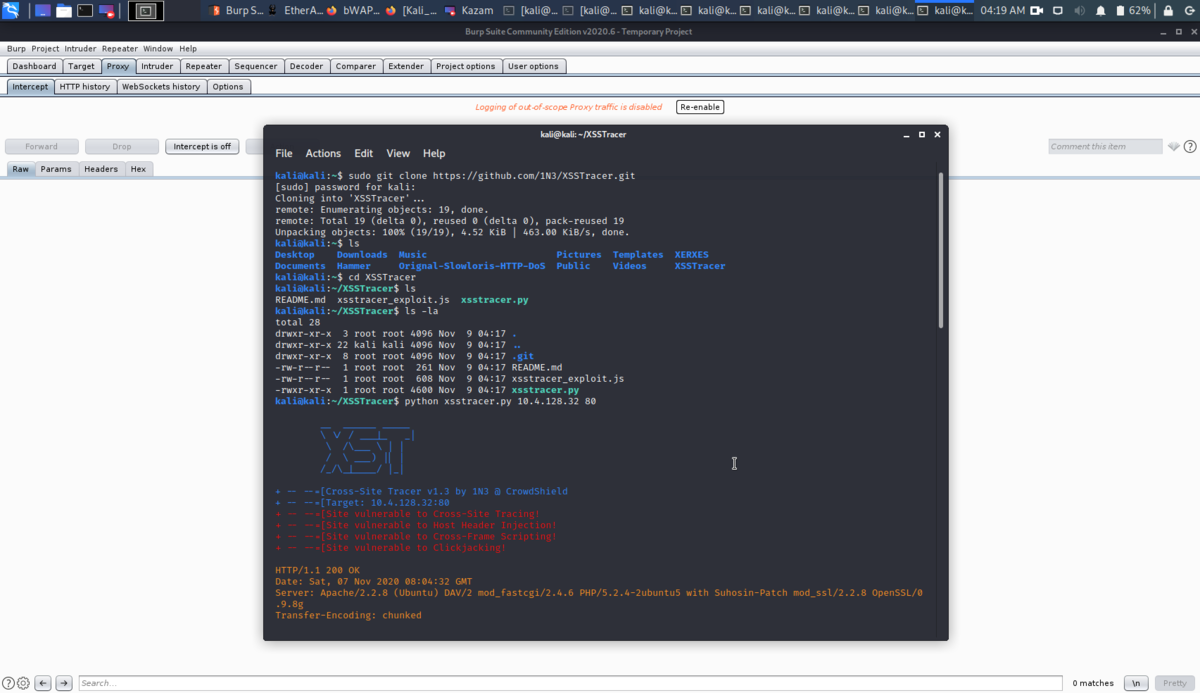
Task: Open the Intruder menu in Burp menu bar
Action: point(80,48)
